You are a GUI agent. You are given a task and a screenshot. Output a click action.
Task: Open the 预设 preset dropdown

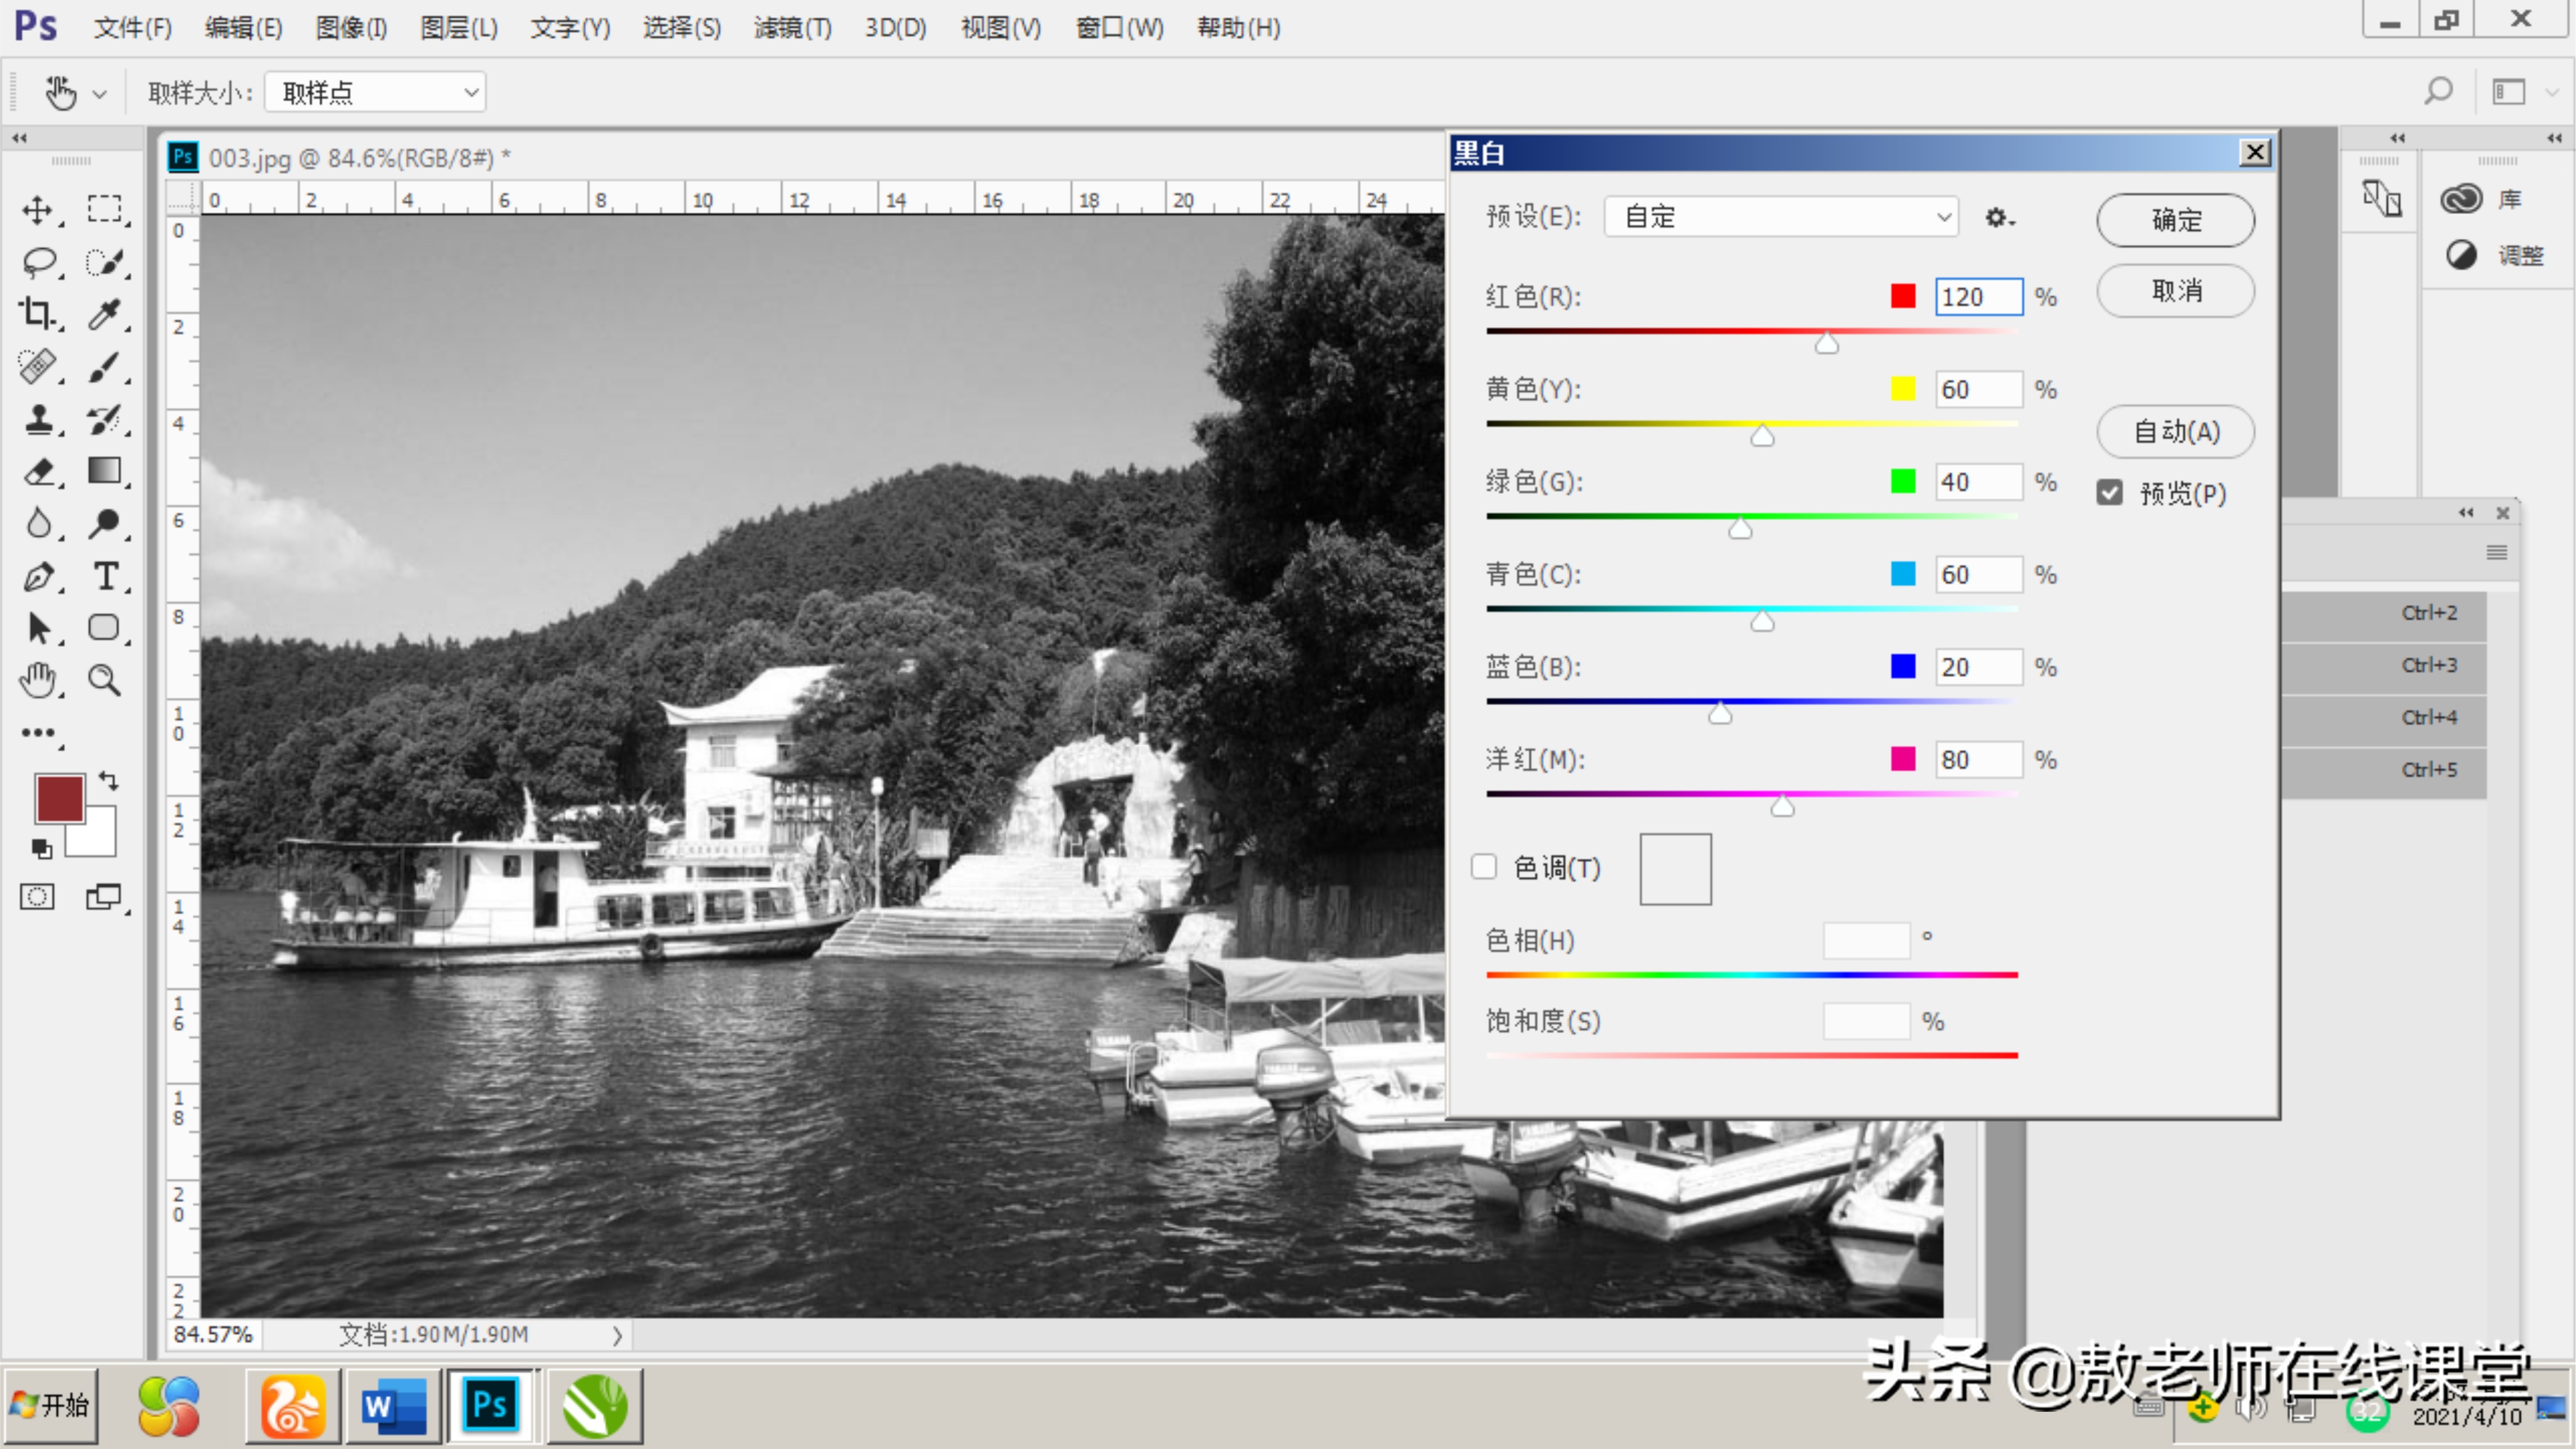1781,217
